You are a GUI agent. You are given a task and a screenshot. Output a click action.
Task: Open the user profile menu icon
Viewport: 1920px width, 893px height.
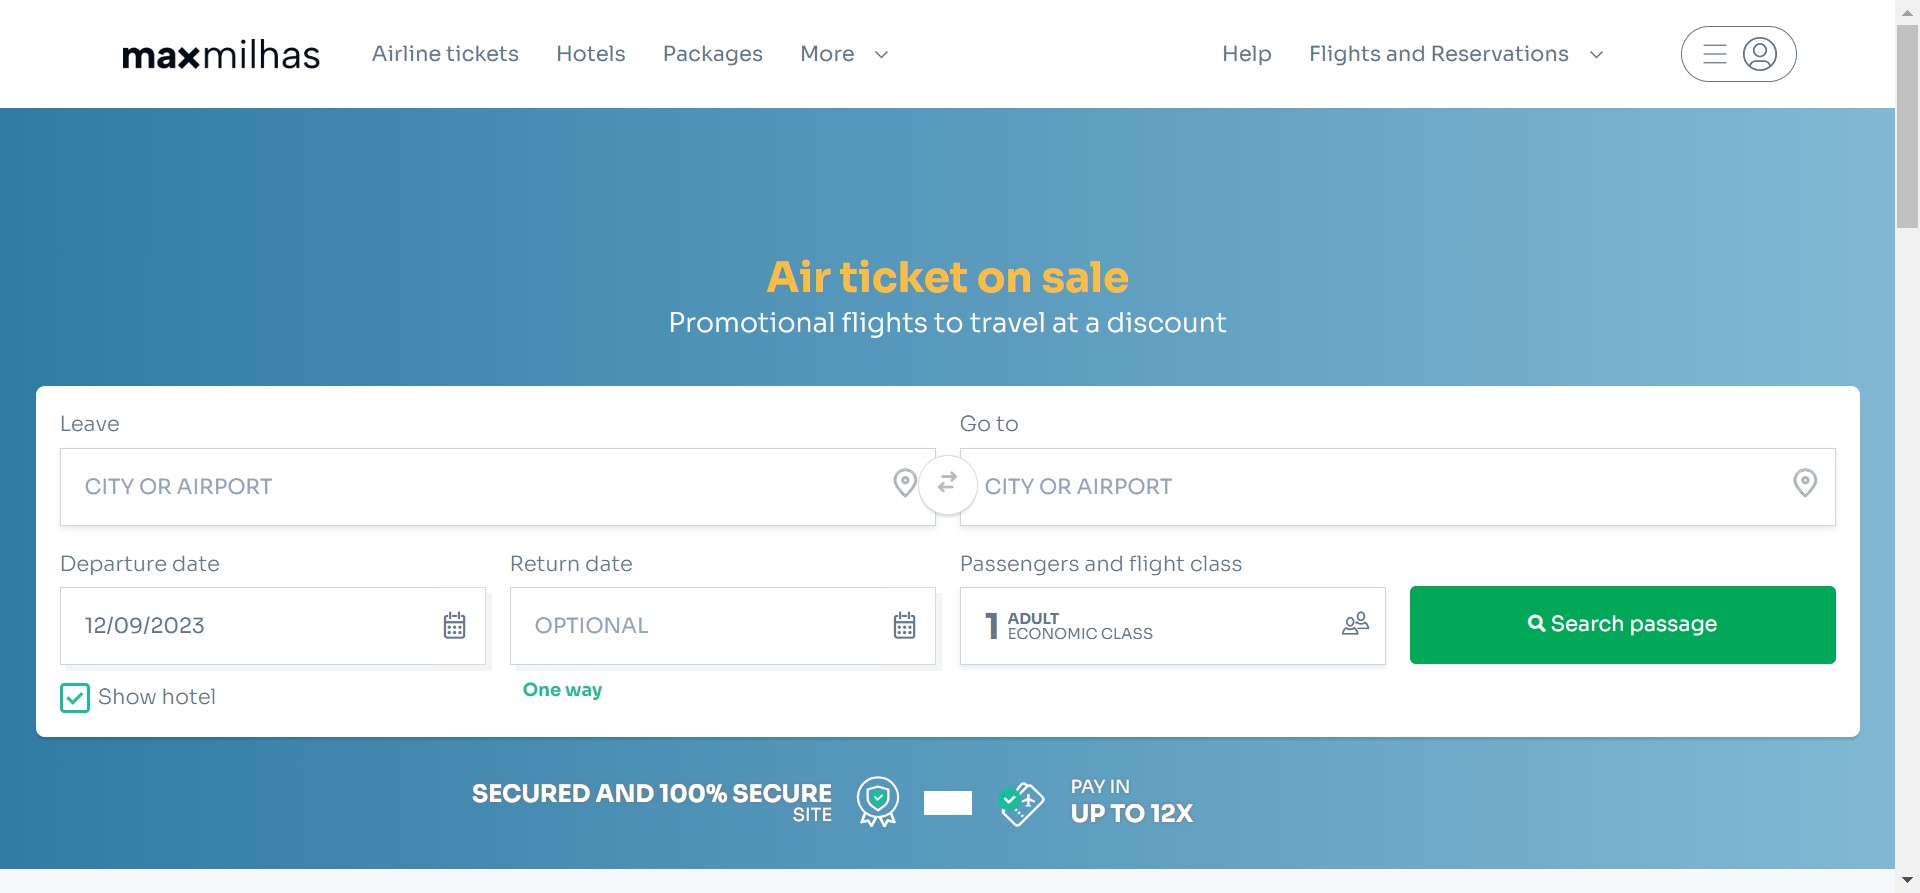[1759, 54]
